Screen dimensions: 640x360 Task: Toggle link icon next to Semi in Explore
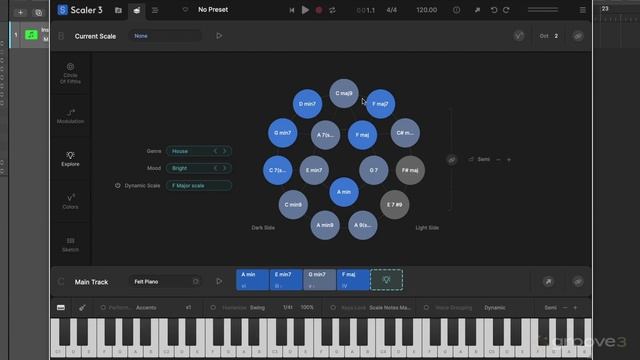pyautogui.click(x=452, y=160)
